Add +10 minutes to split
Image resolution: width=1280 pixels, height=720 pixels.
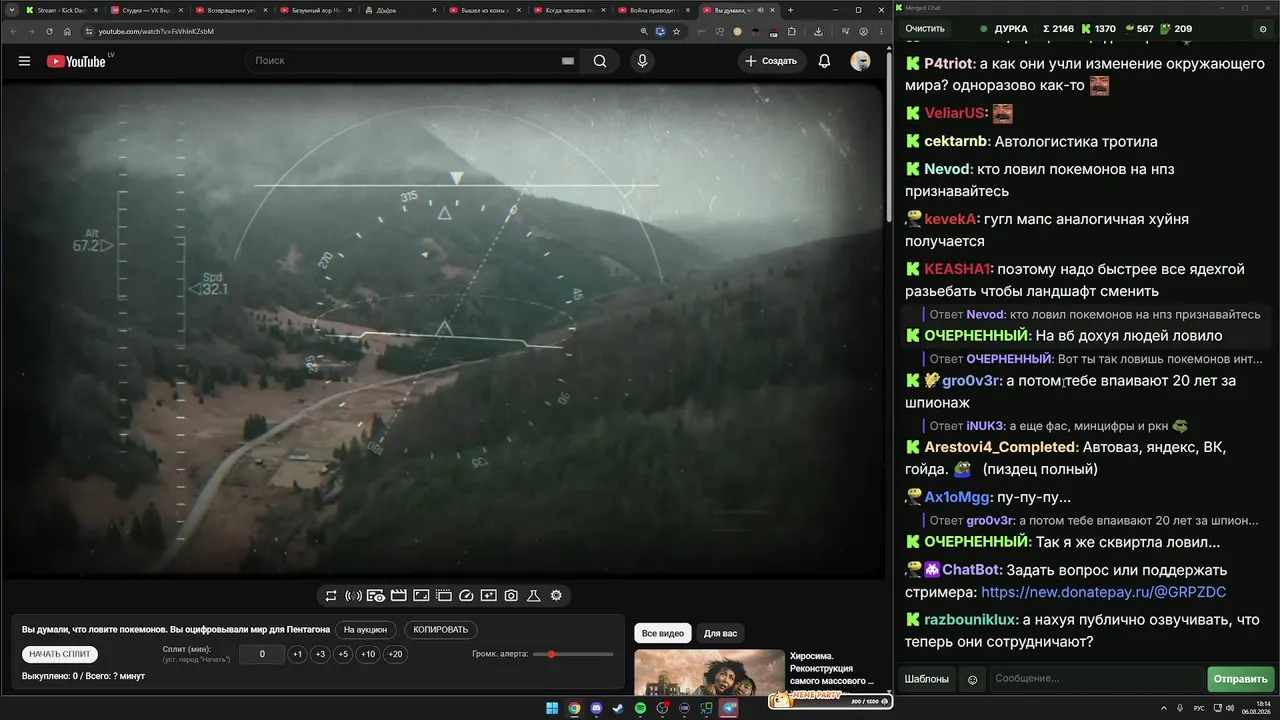tap(368, 654)
